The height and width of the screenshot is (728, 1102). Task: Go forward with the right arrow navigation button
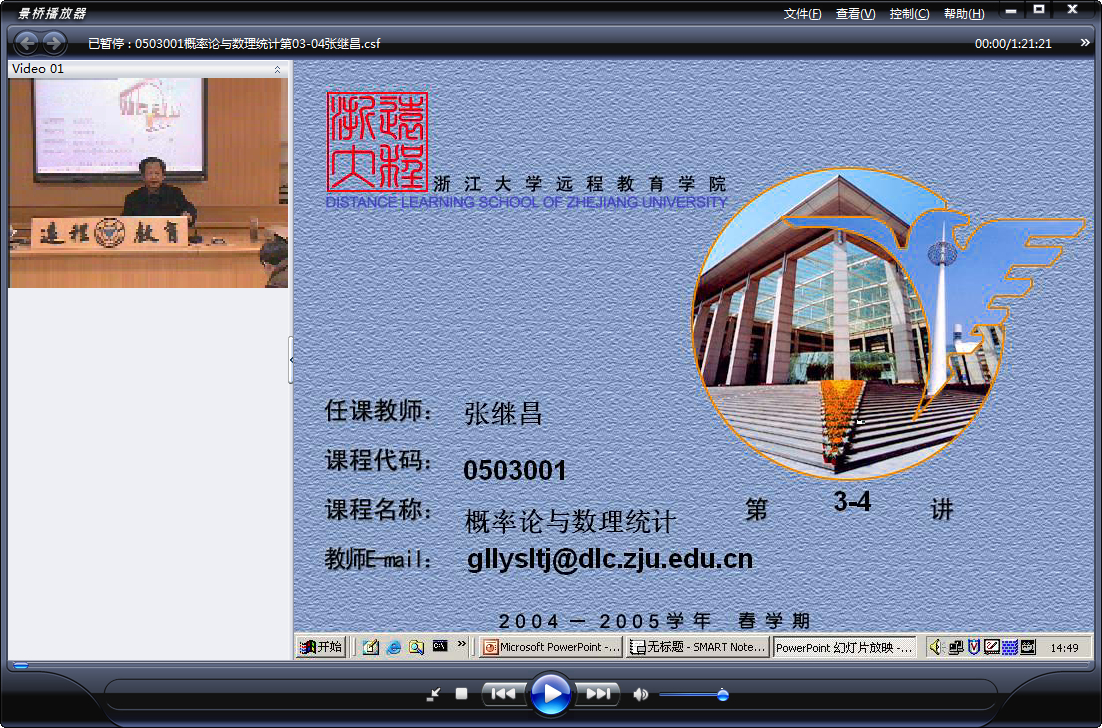click(x=53, y=44)
